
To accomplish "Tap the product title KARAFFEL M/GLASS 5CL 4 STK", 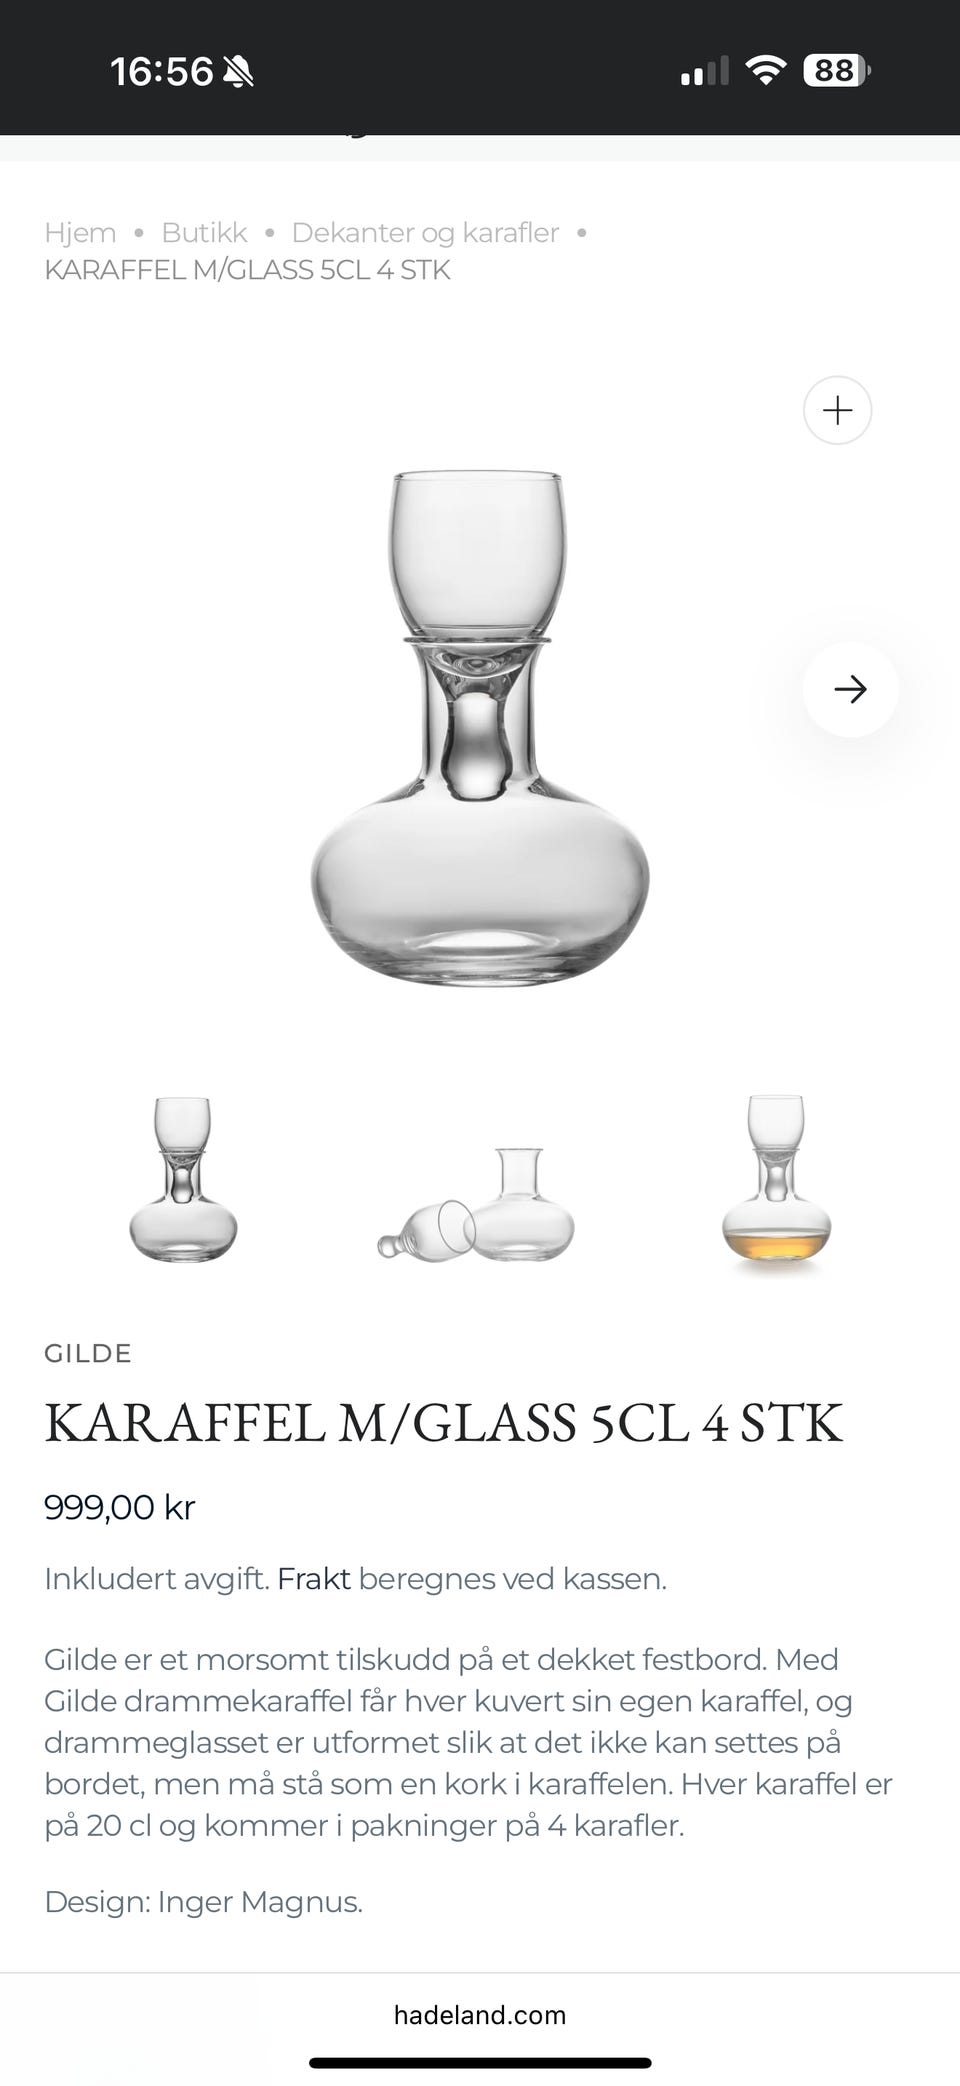I will click(x=443, y=1422).
